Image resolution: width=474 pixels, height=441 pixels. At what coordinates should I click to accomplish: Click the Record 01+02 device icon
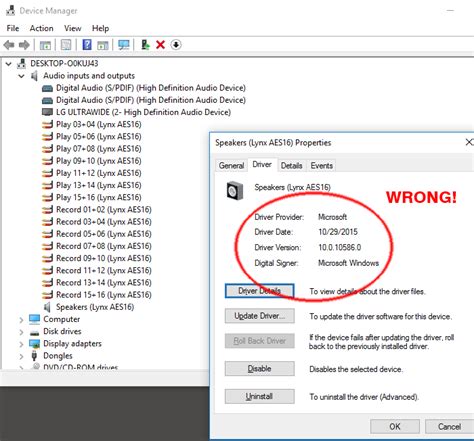tap(47, 210)
